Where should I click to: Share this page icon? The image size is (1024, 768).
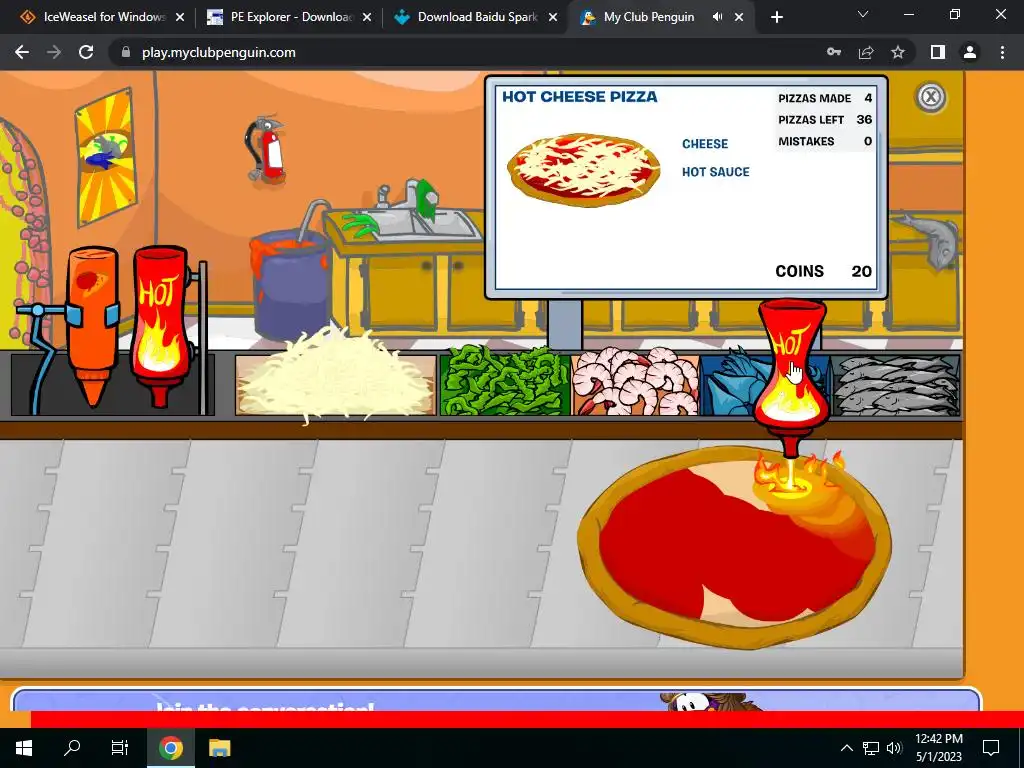pyautogui.click(x=866, y=52)
